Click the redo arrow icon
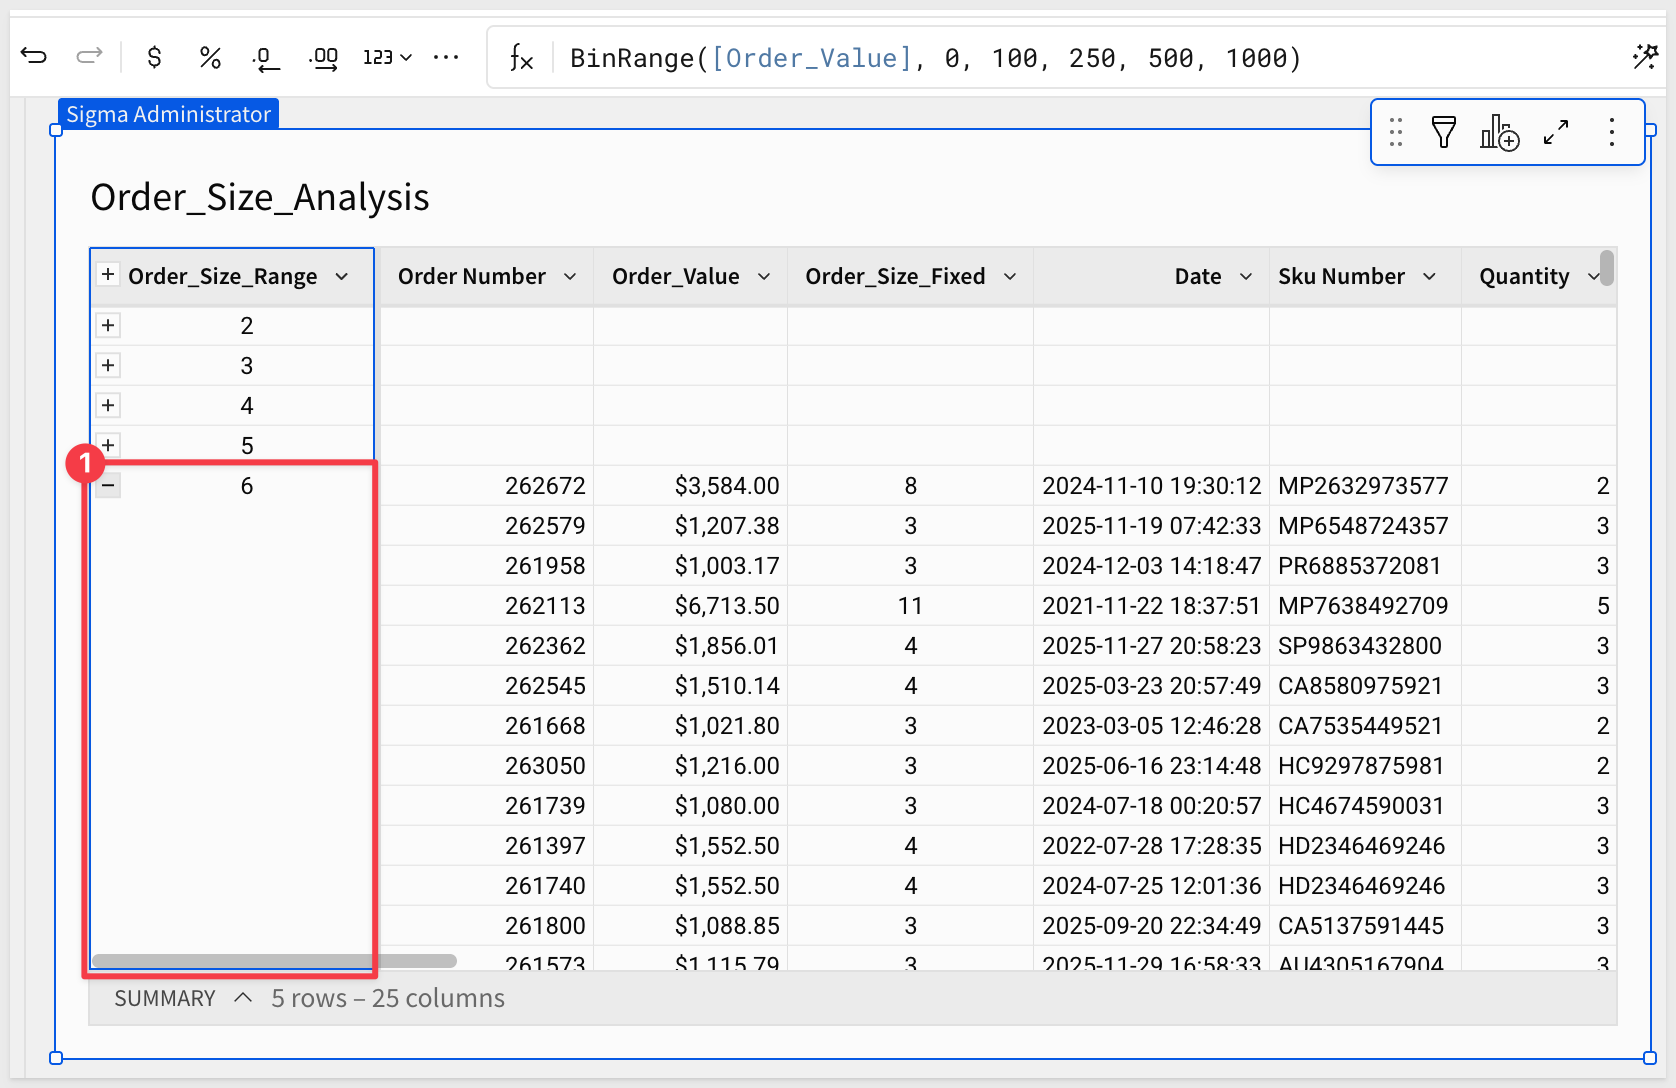Viewport: 1676px width, 1088px height. click(89, 57)
